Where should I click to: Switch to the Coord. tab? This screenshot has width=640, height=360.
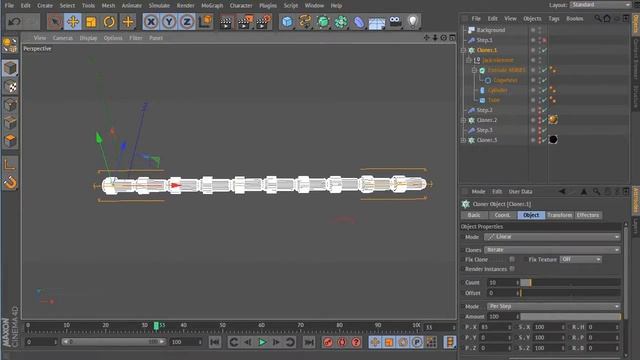502,215
